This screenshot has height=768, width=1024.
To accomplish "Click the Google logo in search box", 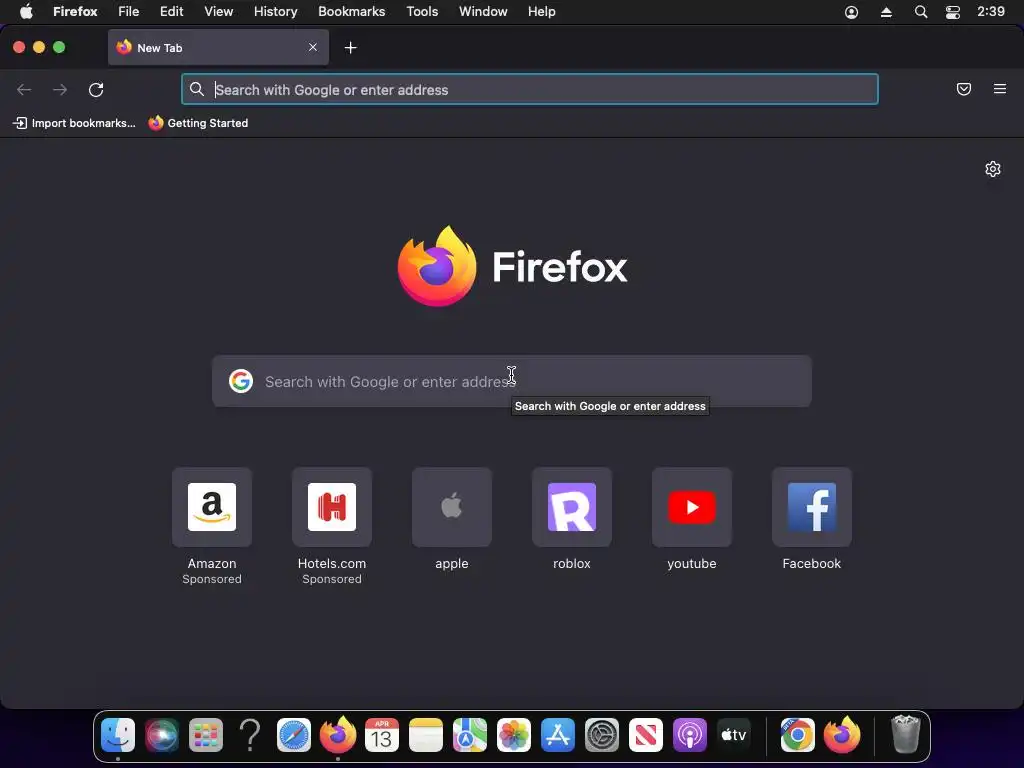I will click(241, 381).
